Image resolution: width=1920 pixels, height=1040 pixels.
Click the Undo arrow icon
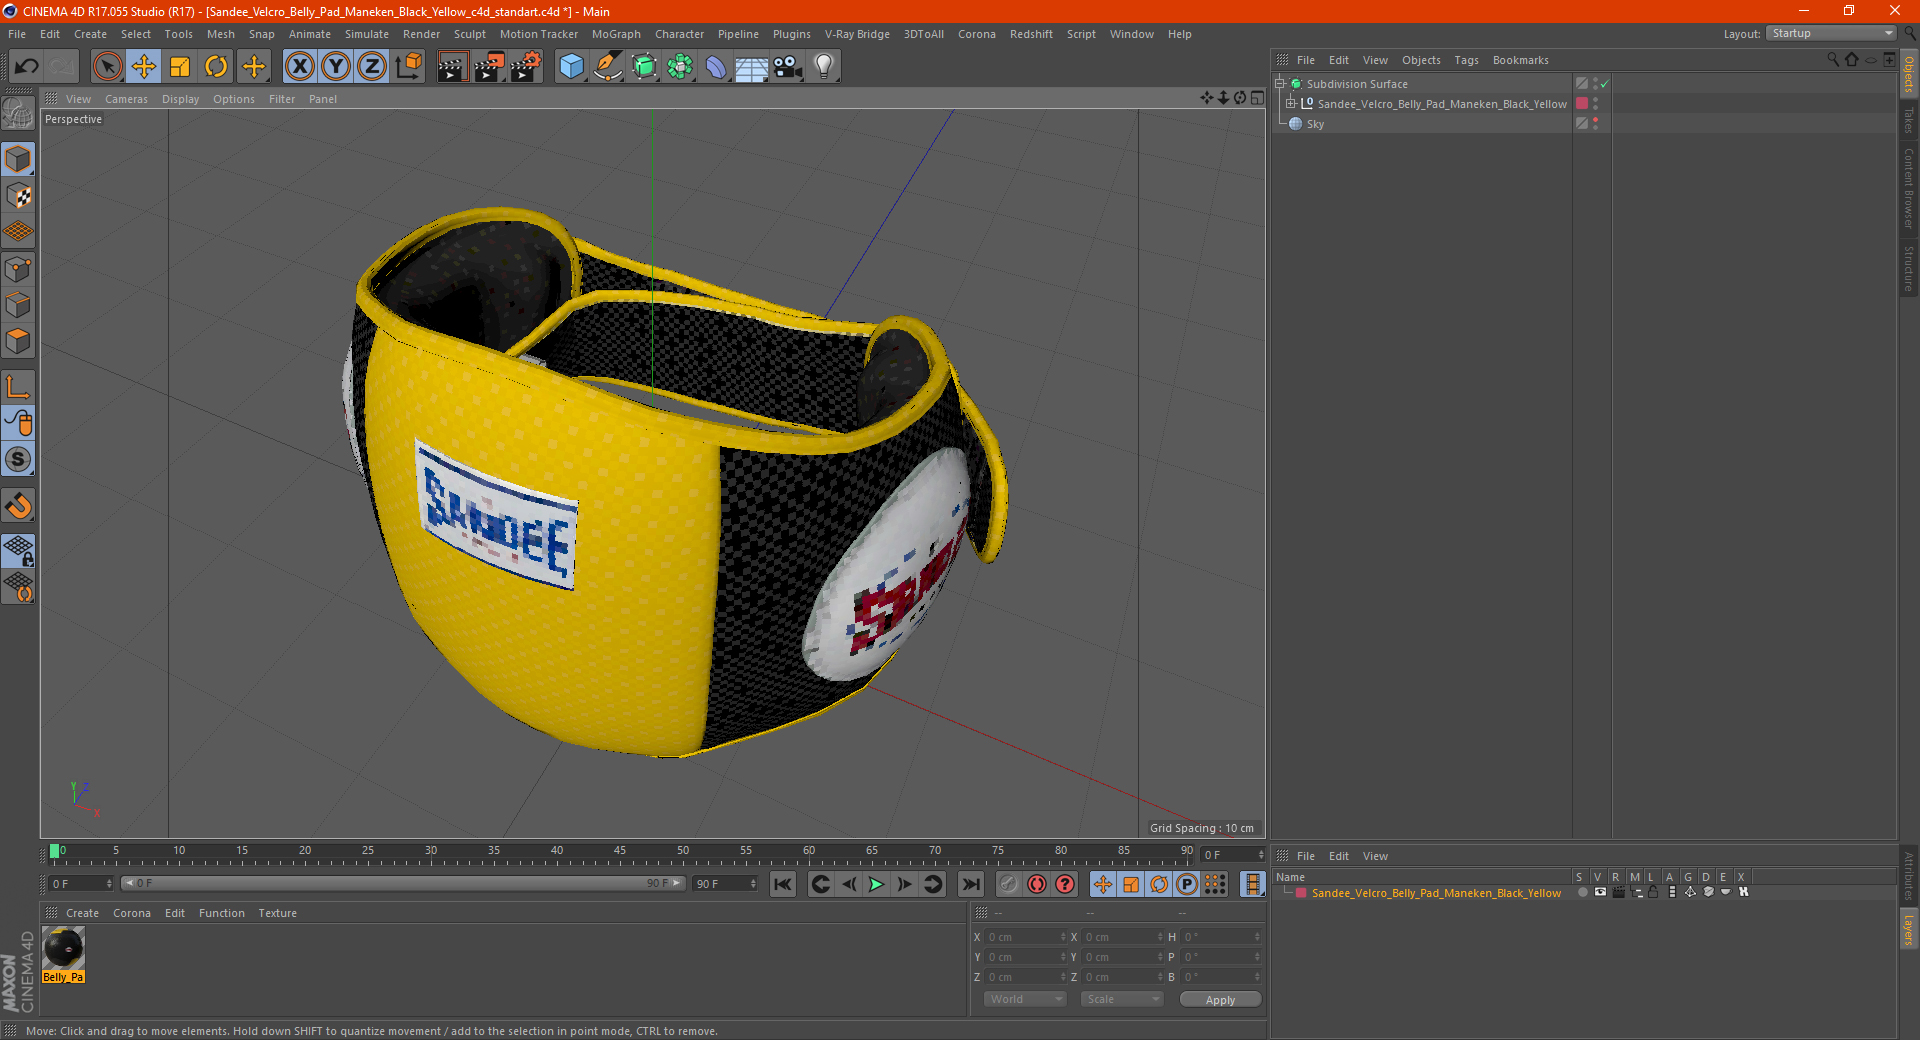pyautogui.click(x=26, y=67)
